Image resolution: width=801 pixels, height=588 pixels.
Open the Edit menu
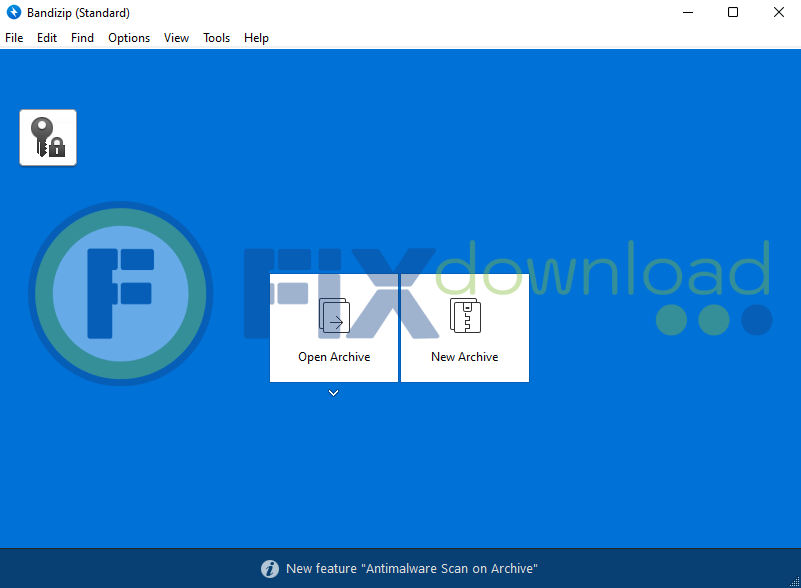coord(47,38)
